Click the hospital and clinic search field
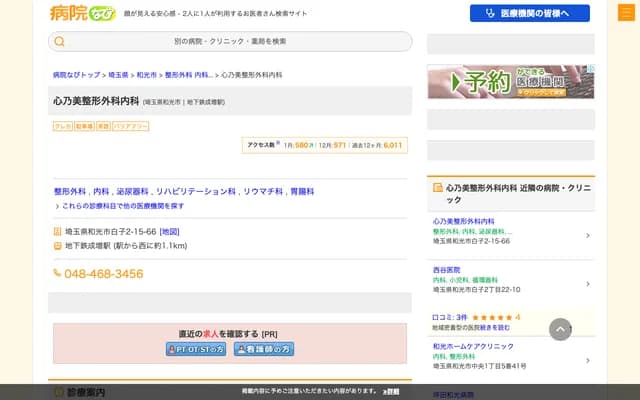This screenshot has width=640, height=400. click(x=230, y=42)
